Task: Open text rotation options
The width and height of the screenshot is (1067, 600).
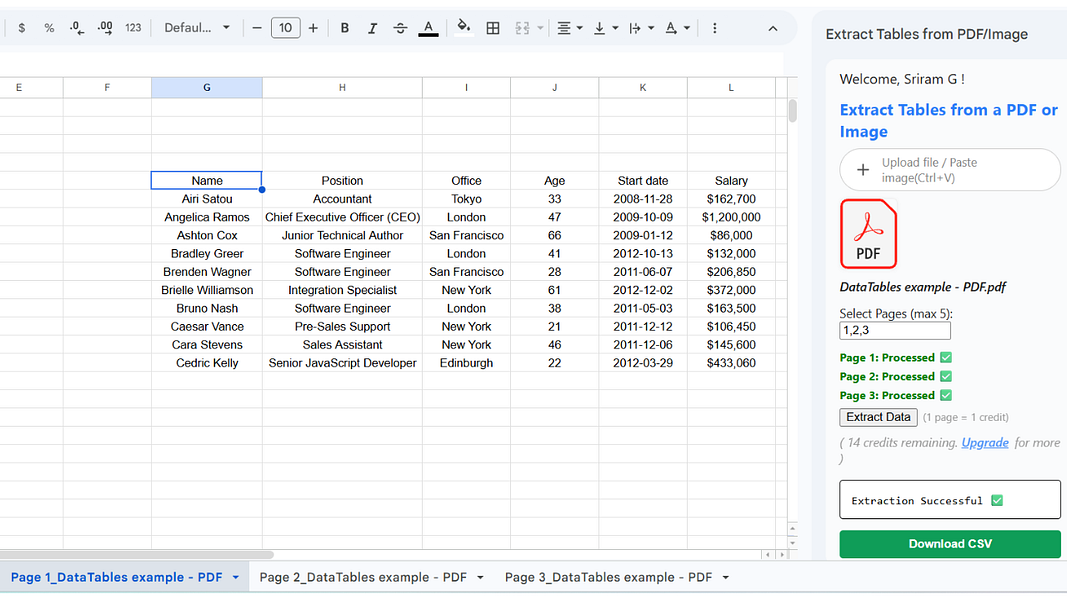Action: [671, 28]
